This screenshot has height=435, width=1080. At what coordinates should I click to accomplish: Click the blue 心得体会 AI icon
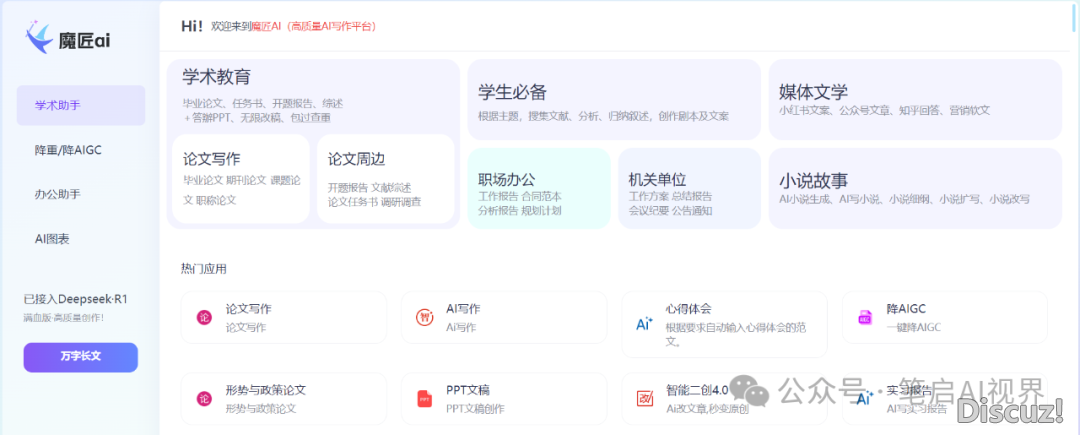(644, 323)
